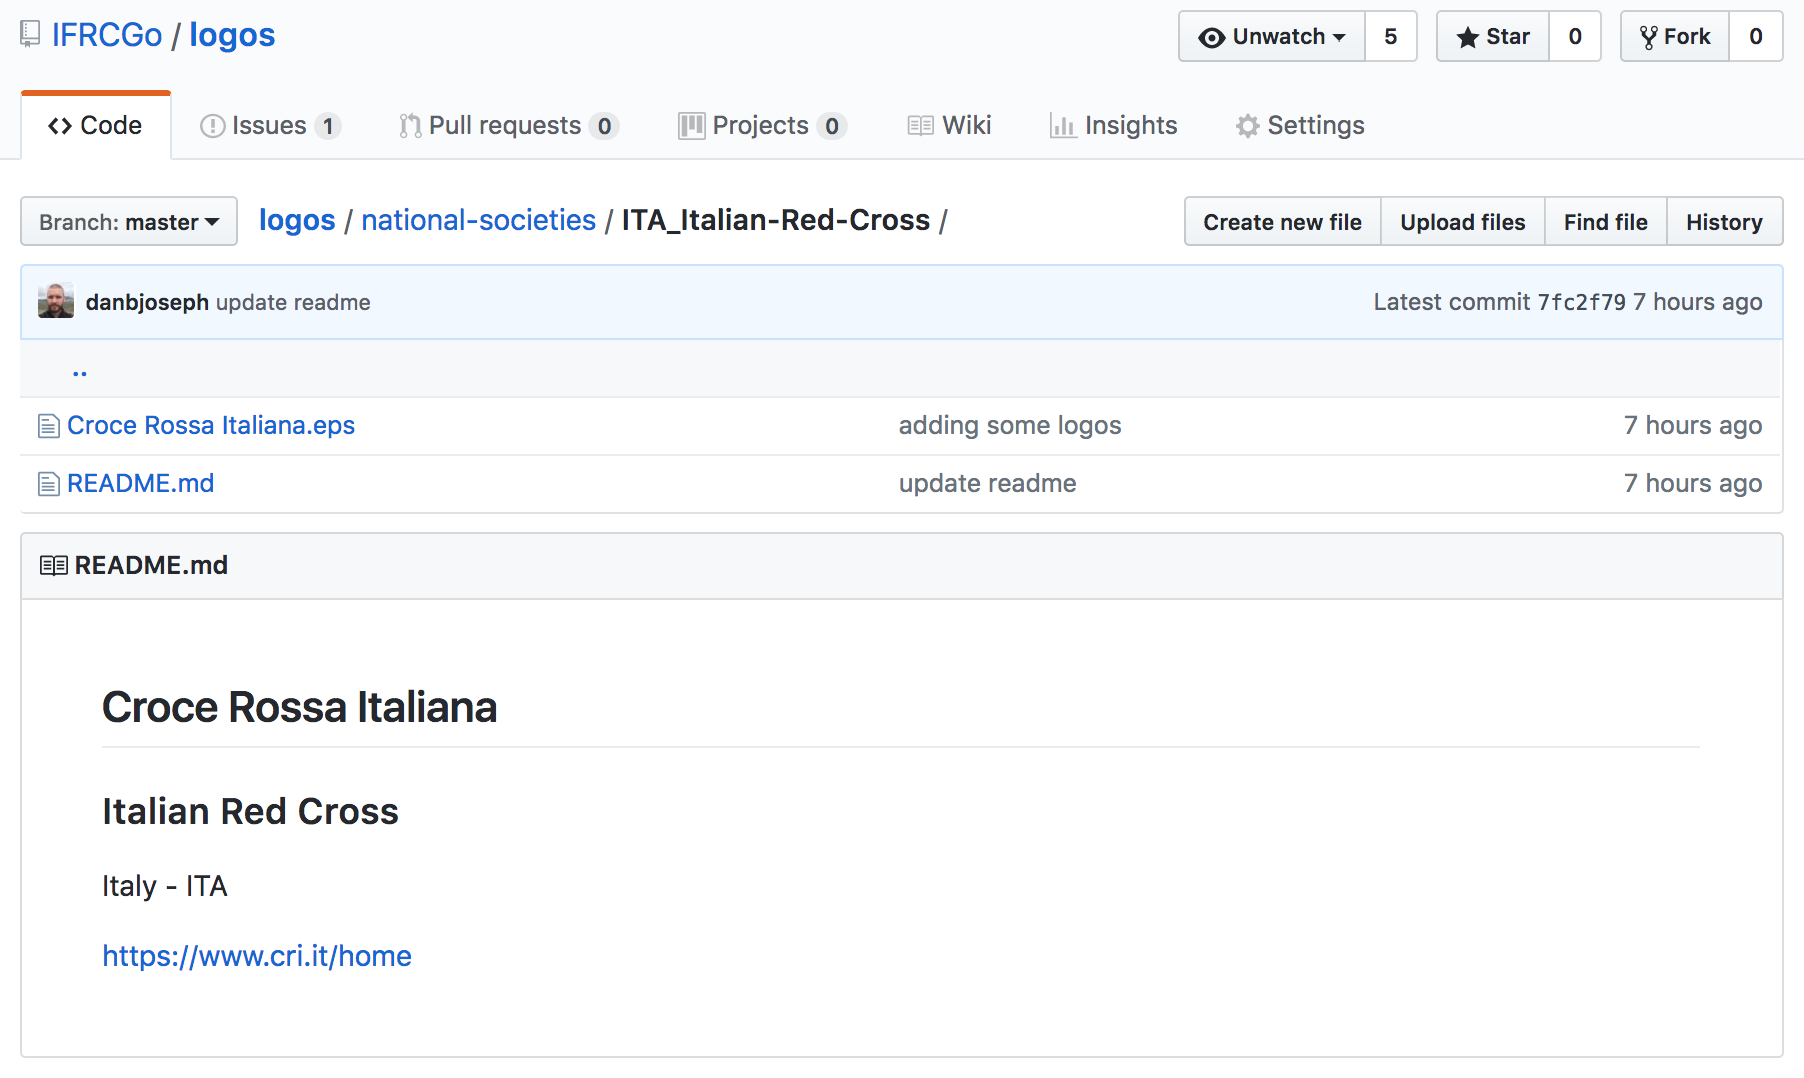Viewport: 1804px width, 1078px height.
Task: Open the 'update readme' latest commit message
Action: point(293,302)
